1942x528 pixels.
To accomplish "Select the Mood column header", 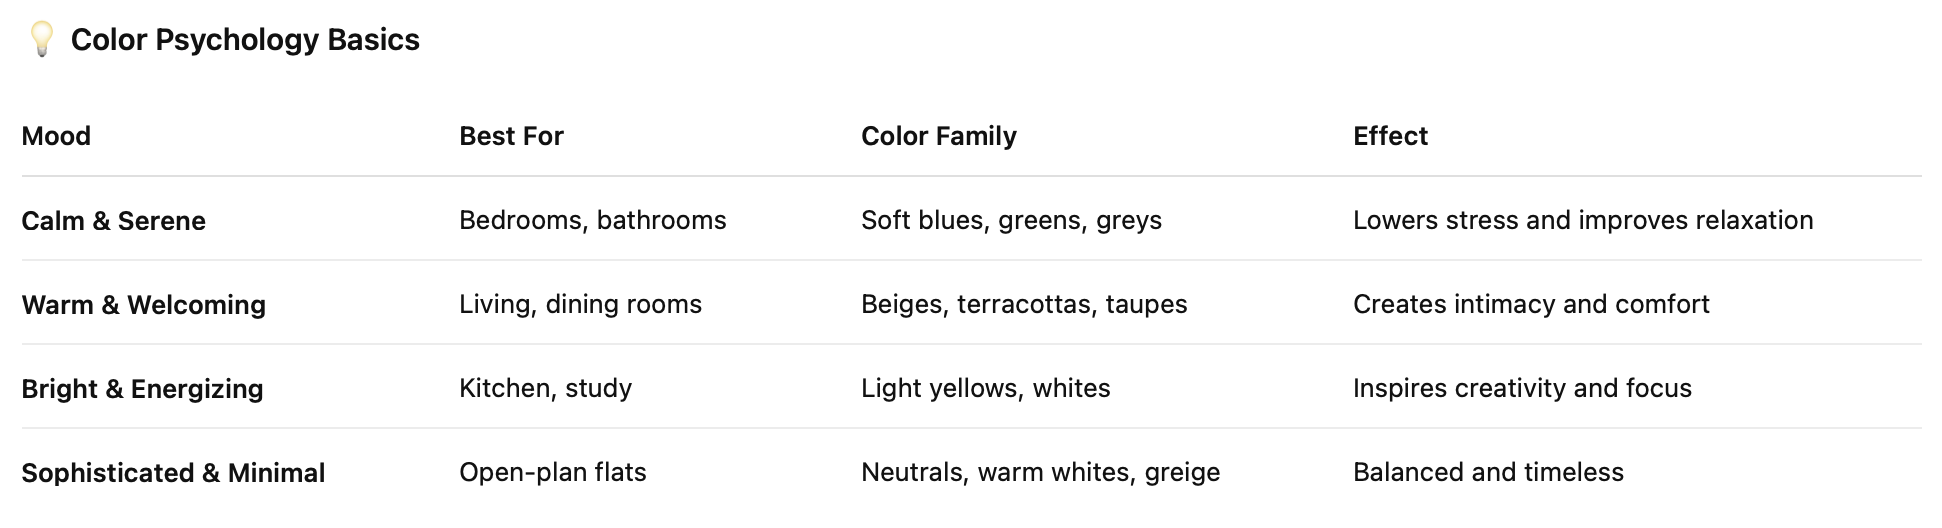I will click(x=56, y=136).
